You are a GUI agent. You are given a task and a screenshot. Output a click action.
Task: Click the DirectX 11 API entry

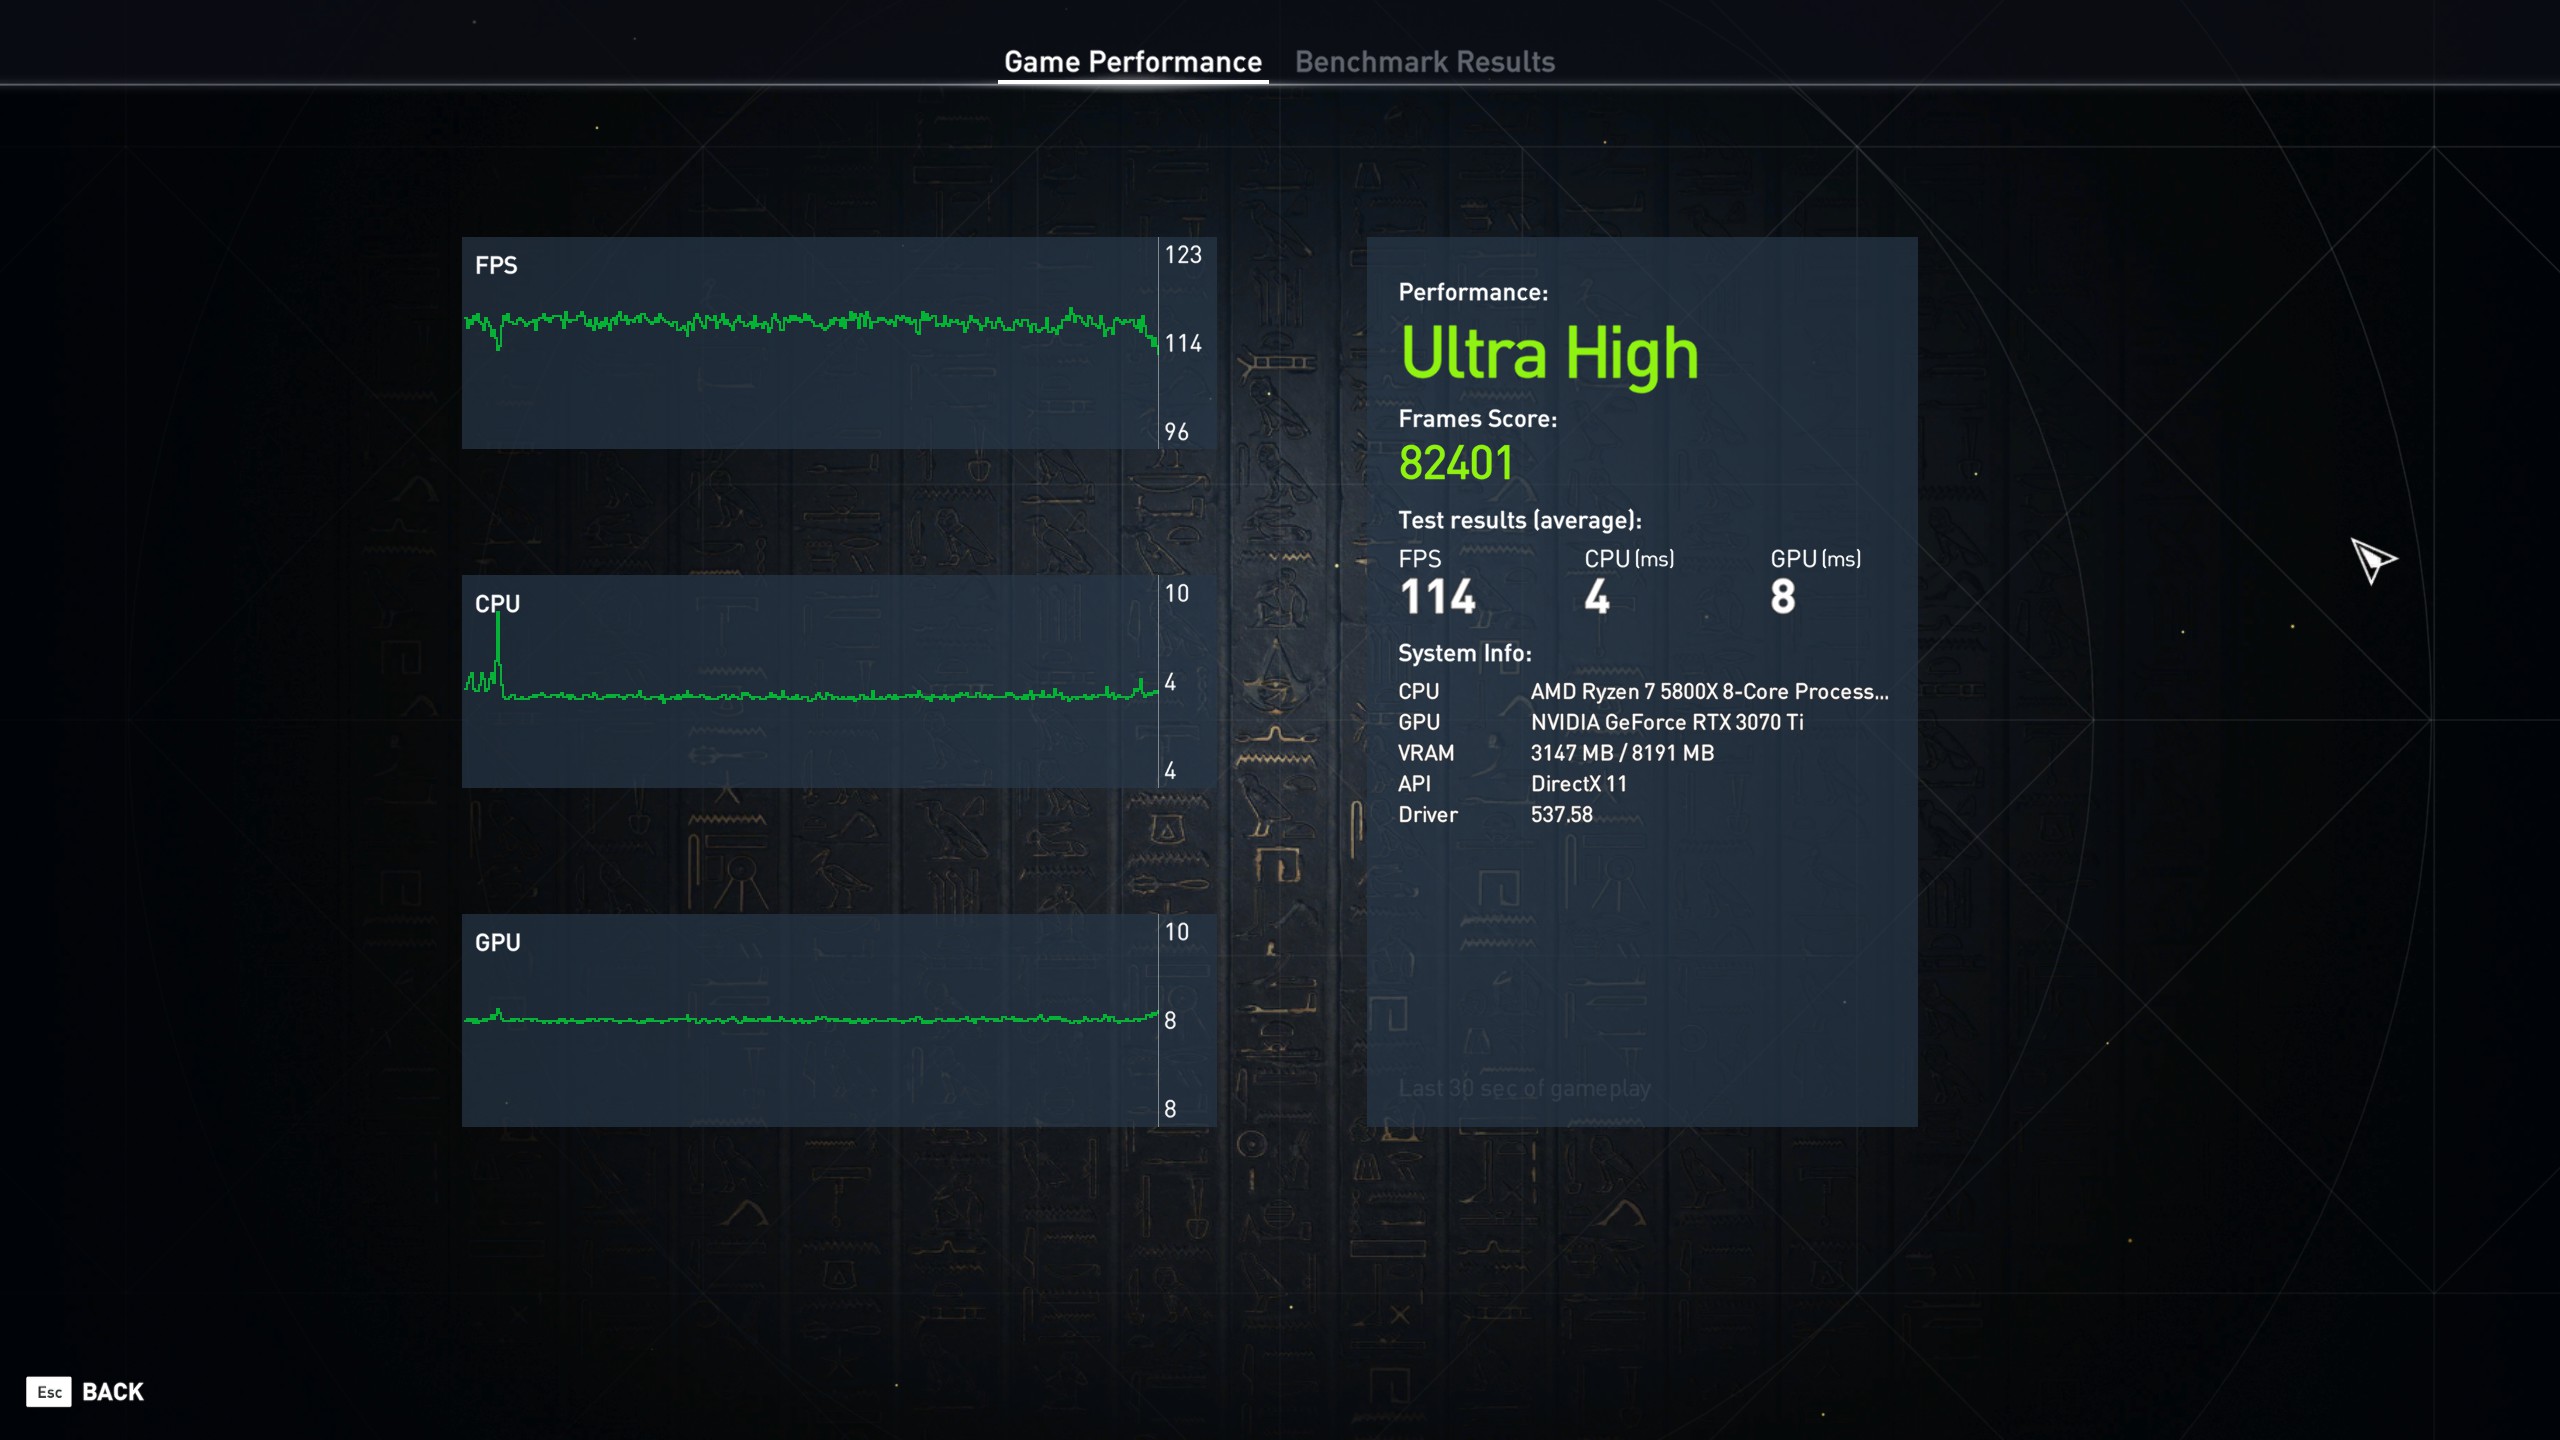pyautogui.click(x=1578, y=784)
